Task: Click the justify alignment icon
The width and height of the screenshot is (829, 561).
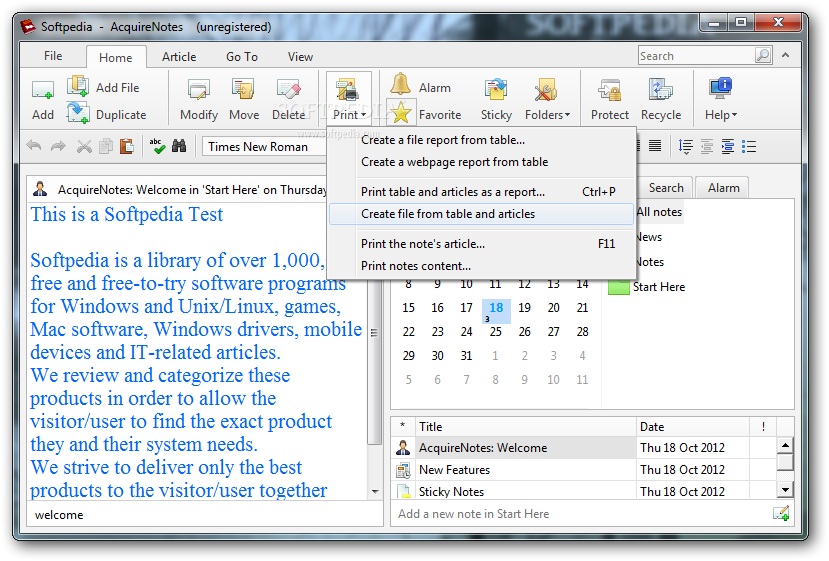Action: click(655, 146)
